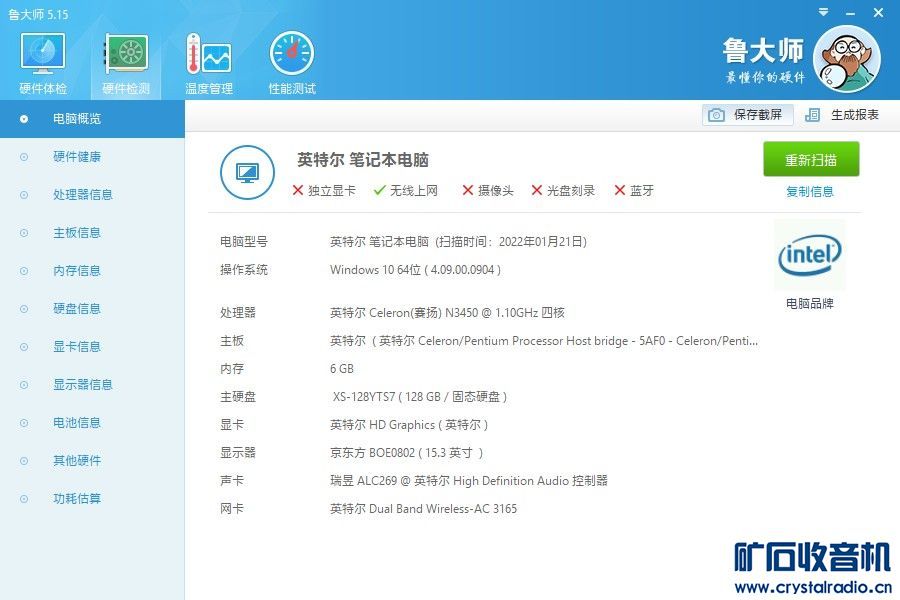
Task: Click the 英特尔 HD Graphics value
Action: [x=409, y=425]
